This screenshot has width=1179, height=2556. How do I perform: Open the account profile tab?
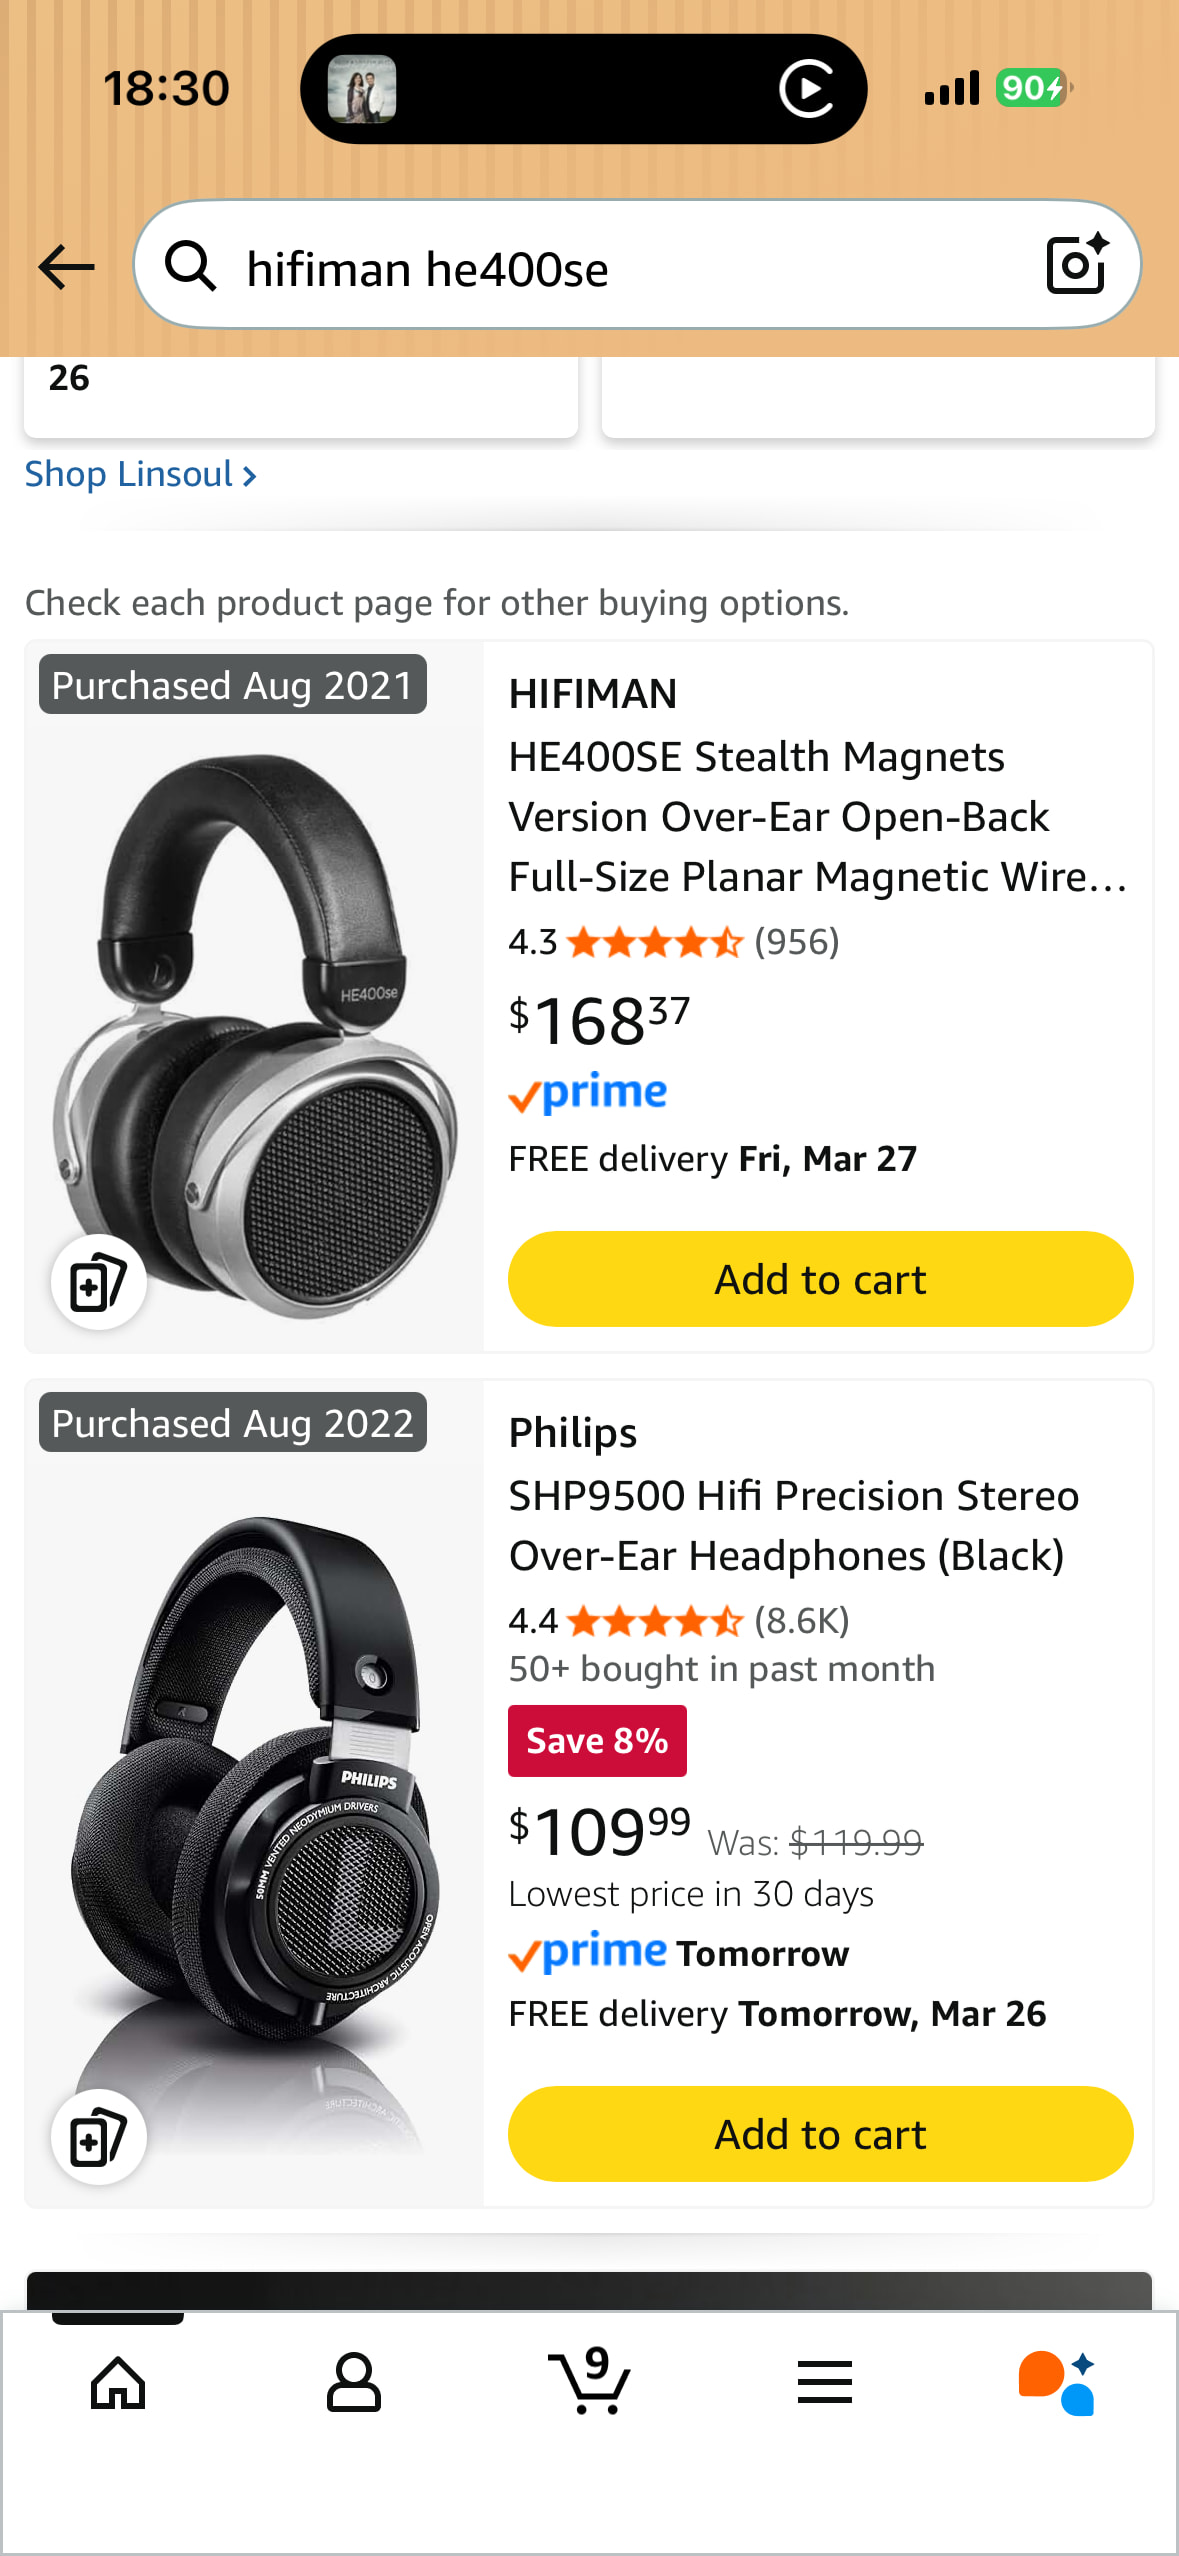pyautogui.click(x=354, y=2382)
